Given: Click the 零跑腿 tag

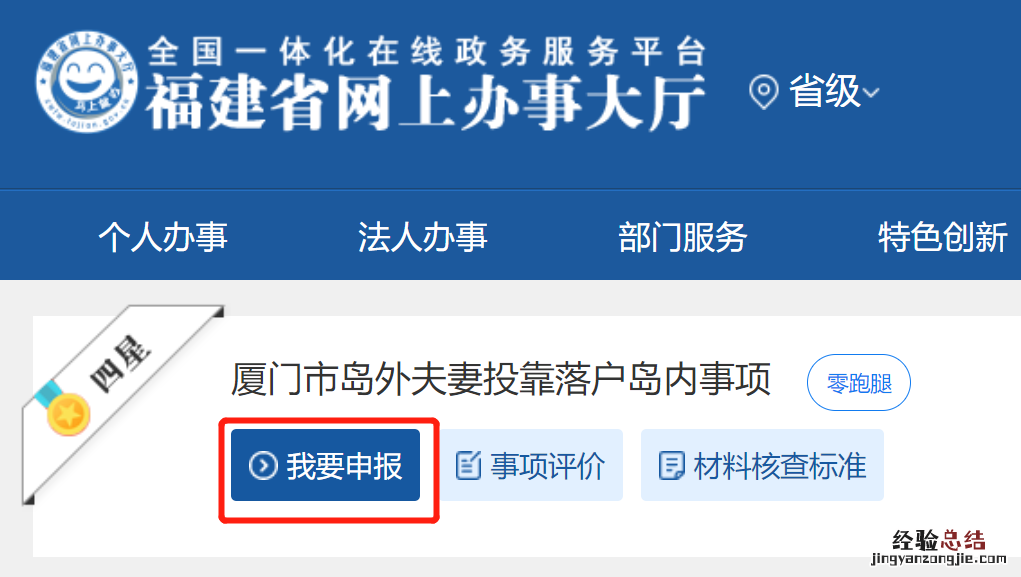Looking at the screenshot, I should (859, 383).
